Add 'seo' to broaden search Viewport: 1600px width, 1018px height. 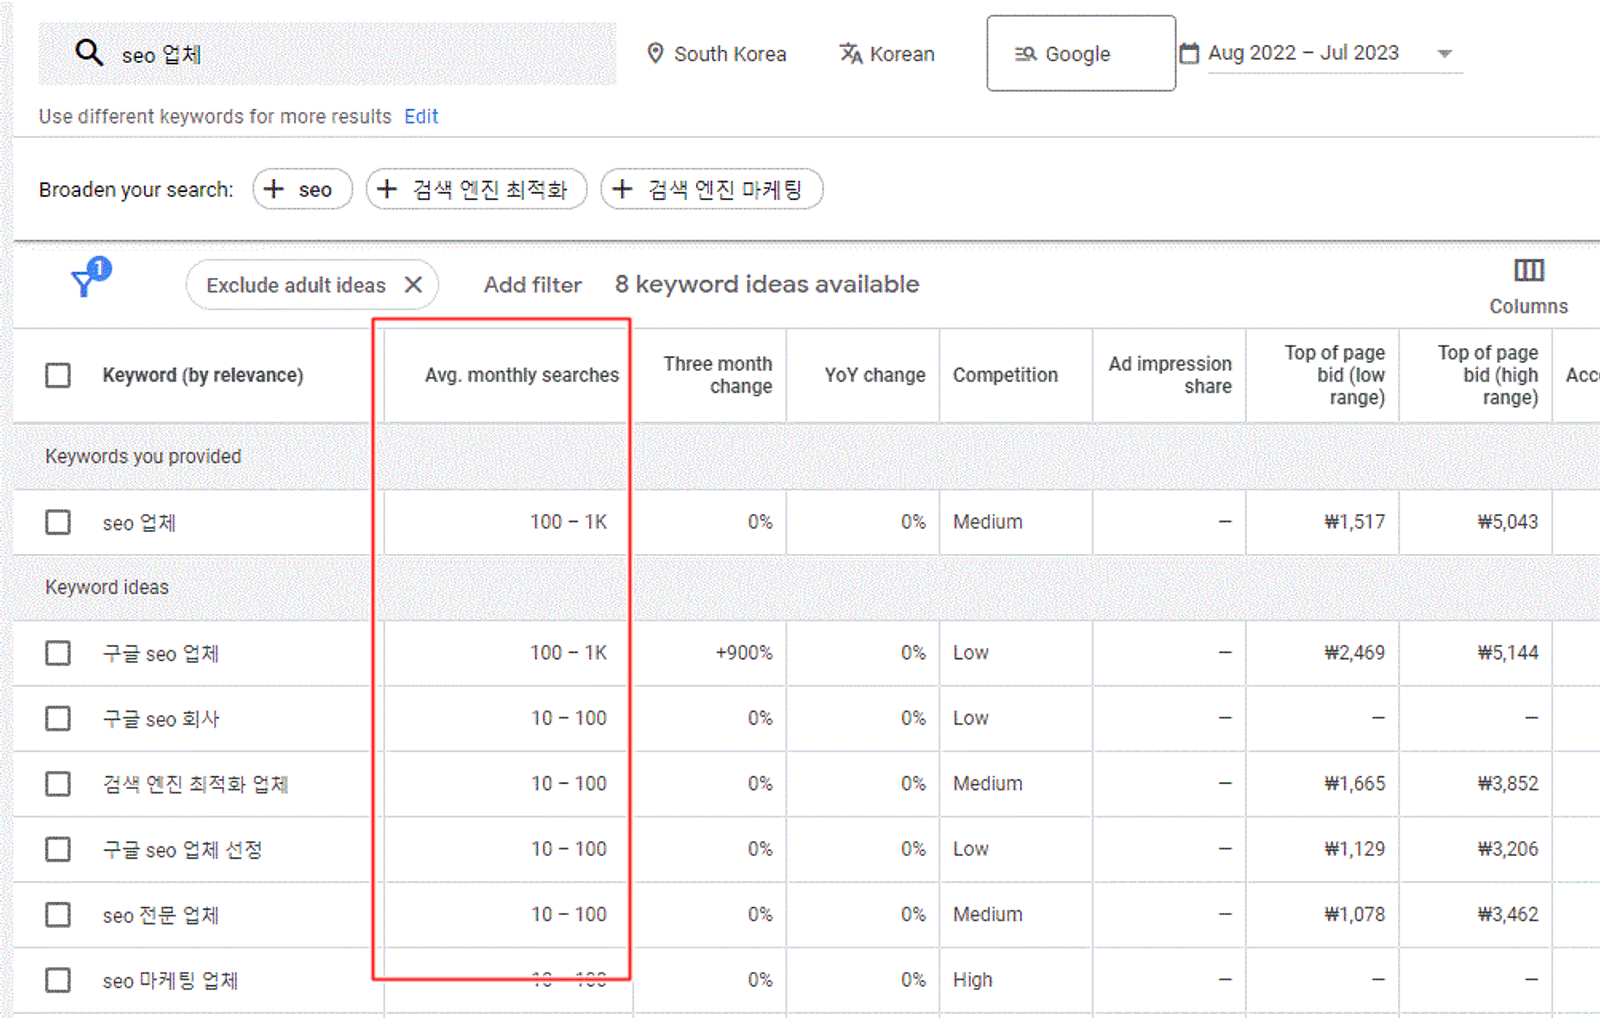click(302, 189)
